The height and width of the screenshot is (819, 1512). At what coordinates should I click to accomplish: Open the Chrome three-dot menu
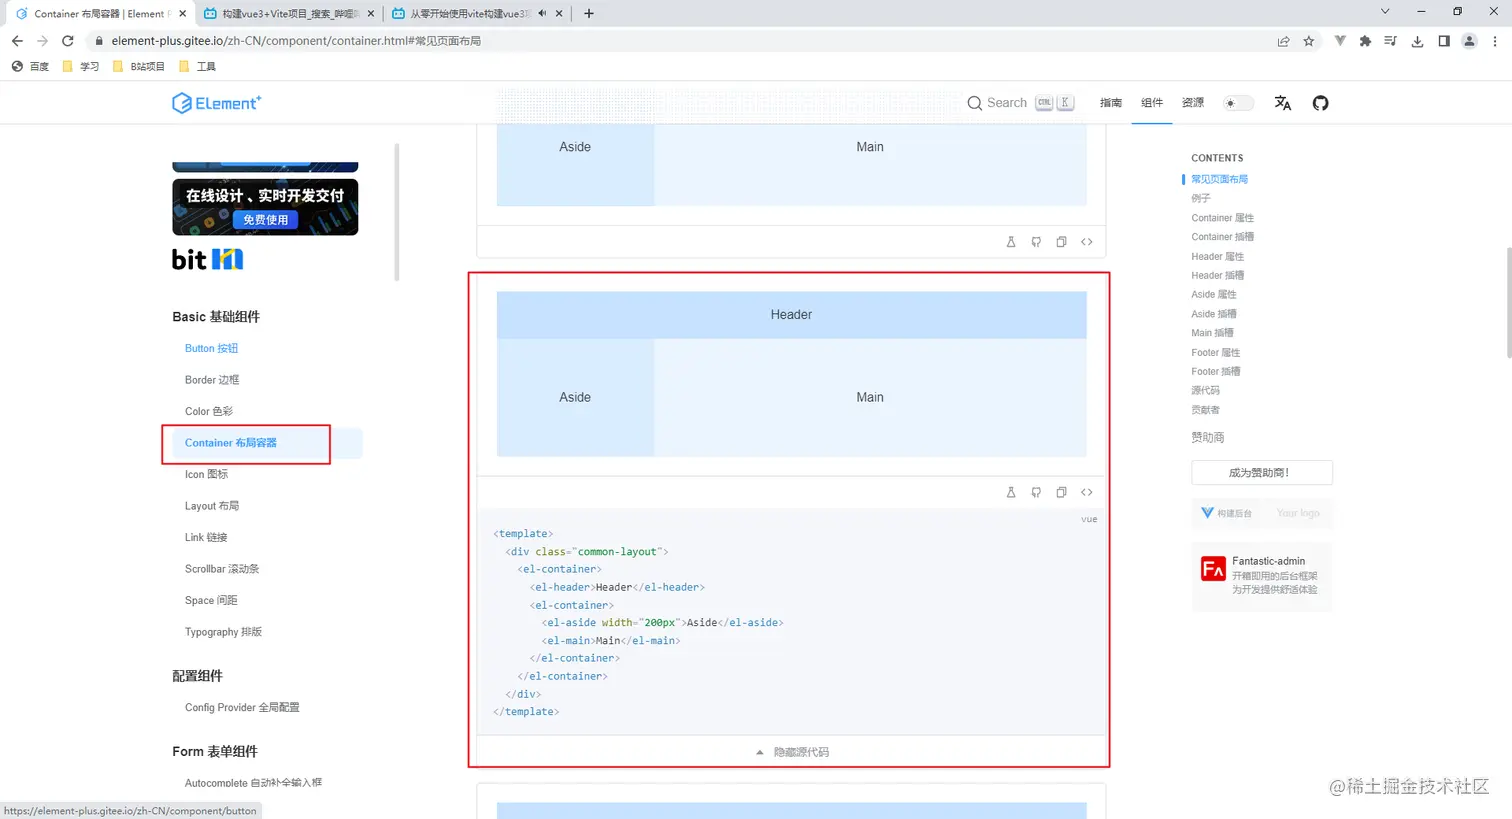(1495, 41)
